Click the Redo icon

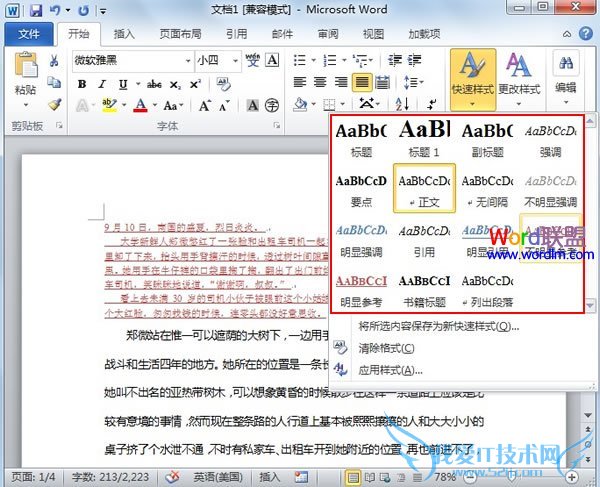83,10
